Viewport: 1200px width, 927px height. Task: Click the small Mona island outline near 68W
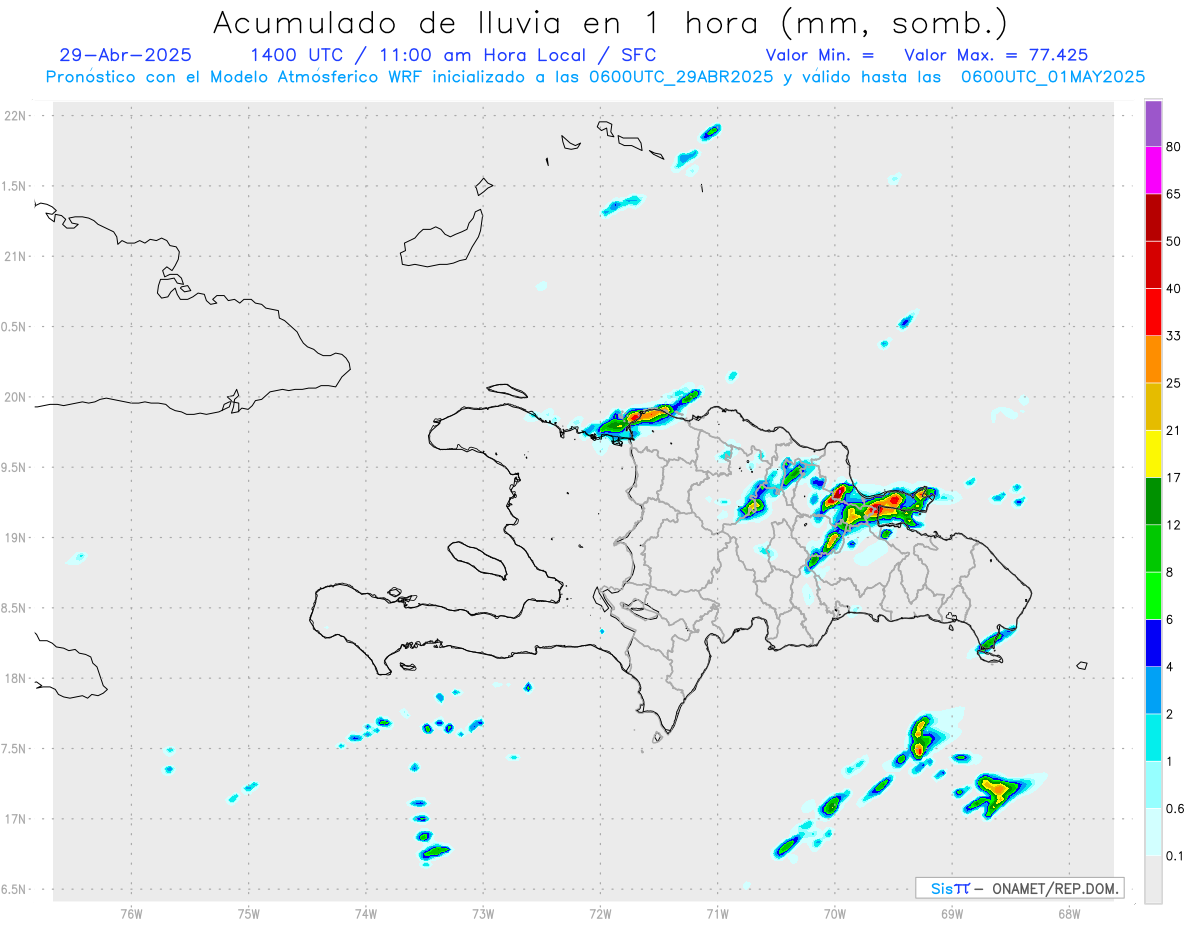1082,666
